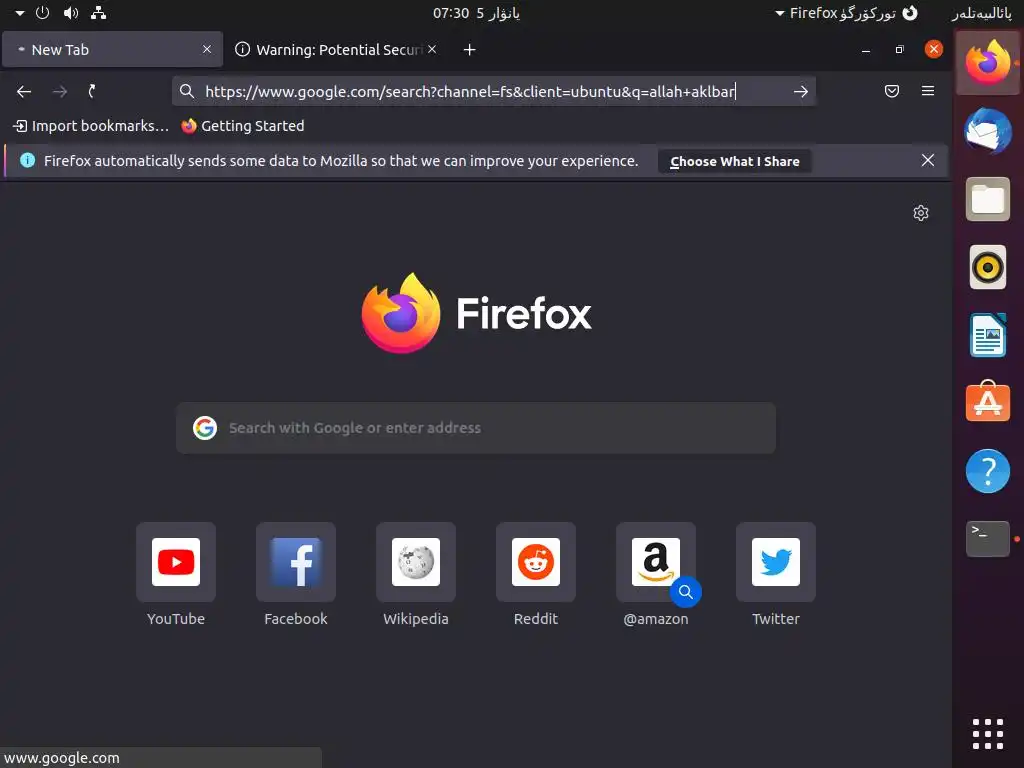Go back with the back arrow
Viewport: 1024px width, 768px height.
[x=24, y=91]
